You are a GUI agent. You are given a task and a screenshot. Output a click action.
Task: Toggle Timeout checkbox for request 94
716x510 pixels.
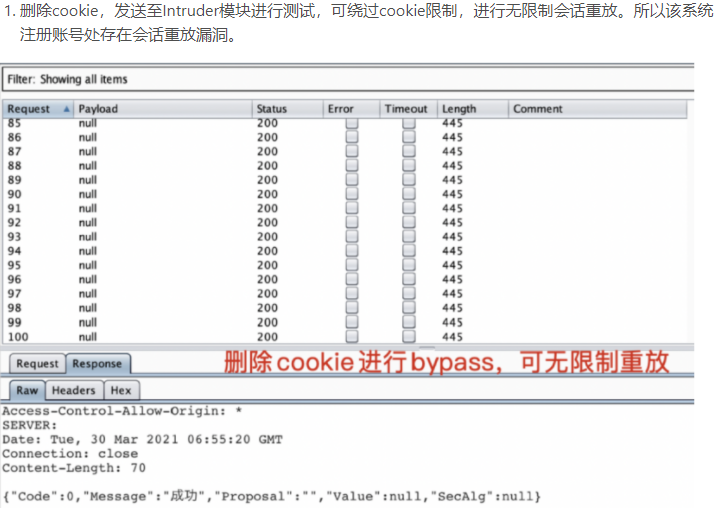409,251
